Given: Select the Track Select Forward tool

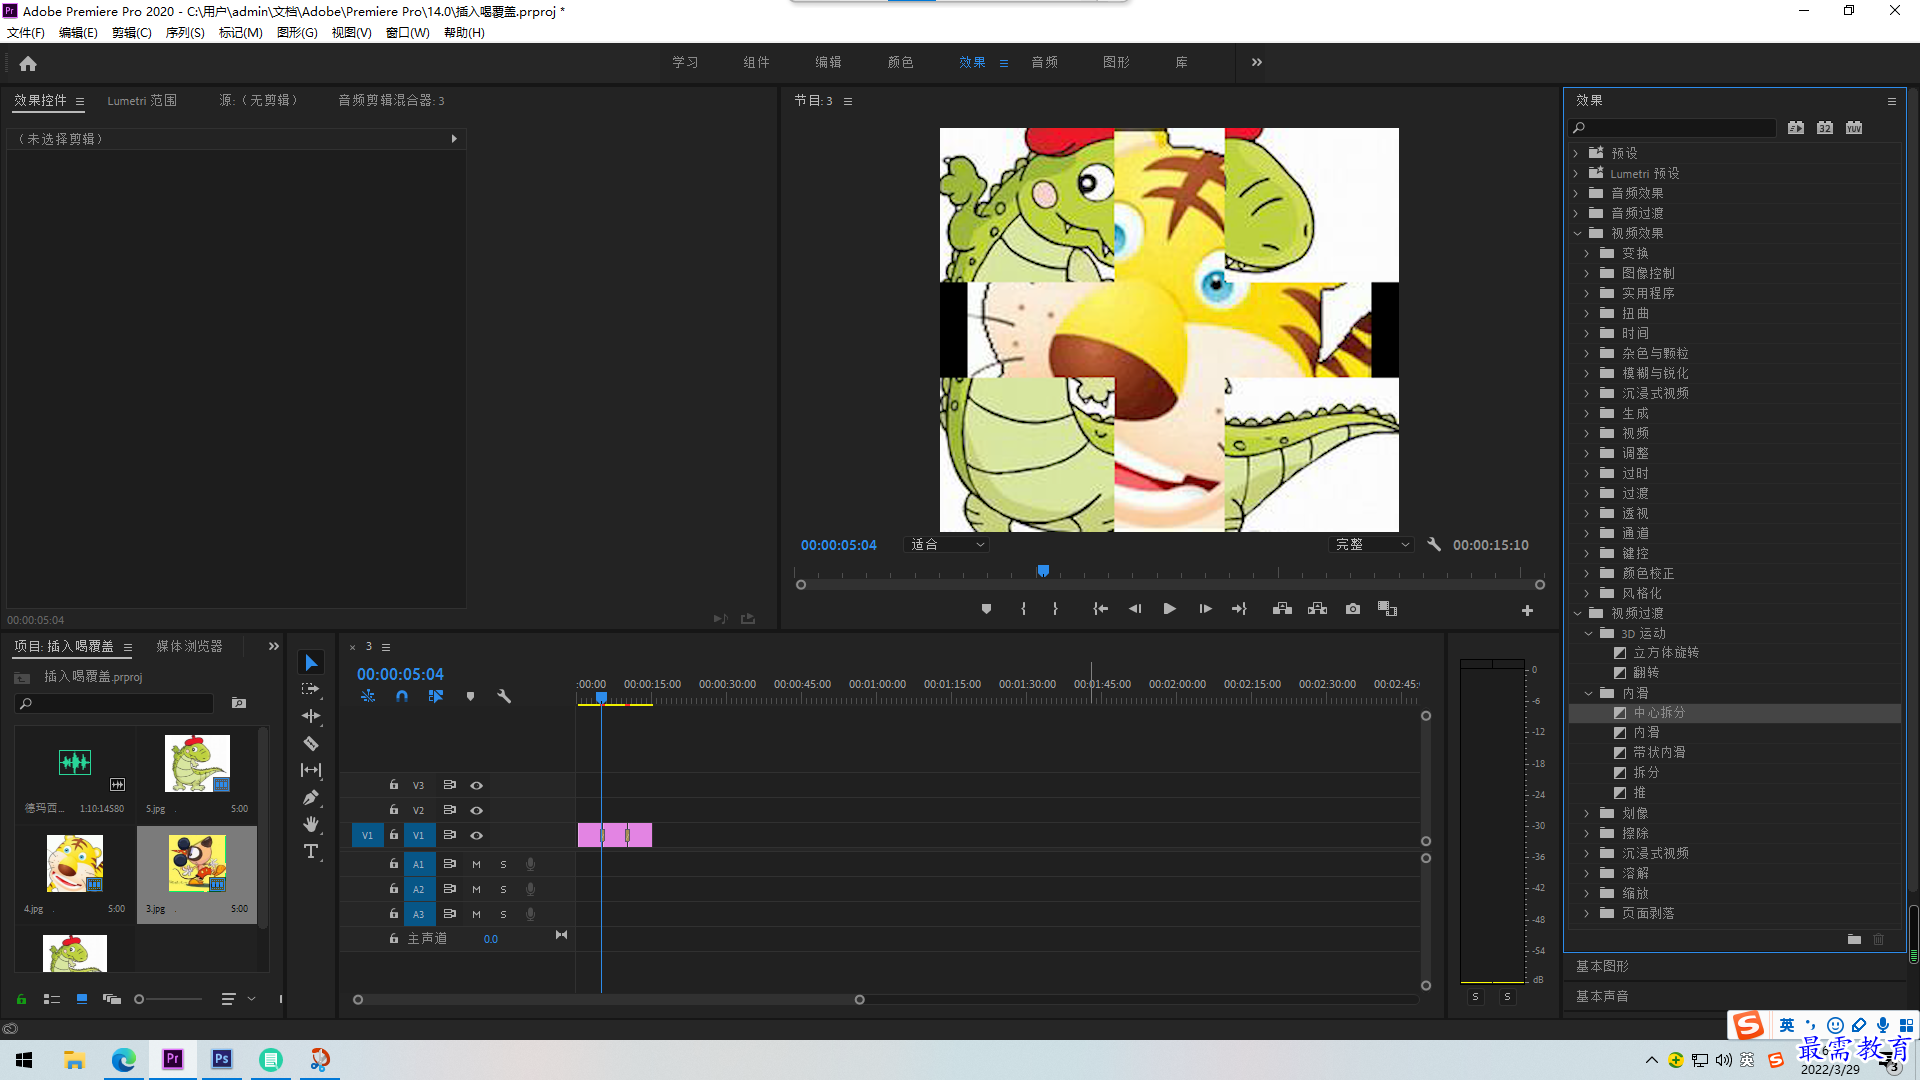Looking at the screenshot, I should [311, 689].
